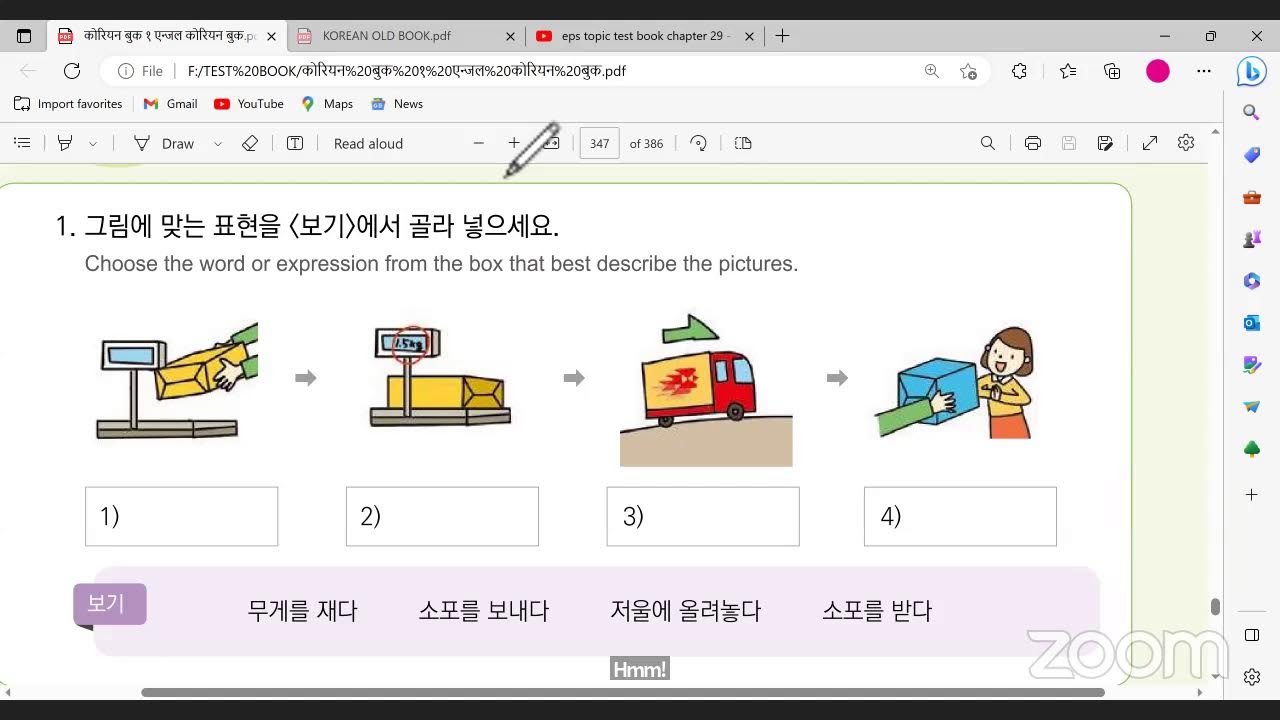Image resolution: width=1280 pixels, height=720 pixels.
Task: Enter PDF full screen mode
Action: [x=1150, y=143]
